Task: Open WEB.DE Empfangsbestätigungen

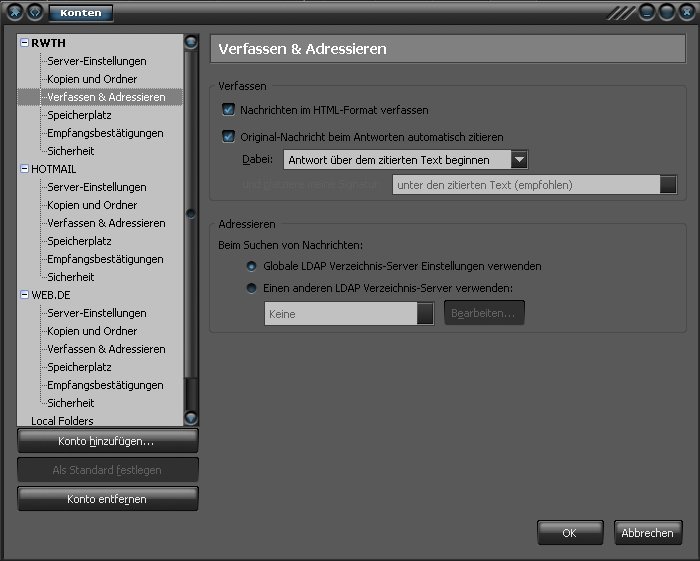Action: point(105,385)
